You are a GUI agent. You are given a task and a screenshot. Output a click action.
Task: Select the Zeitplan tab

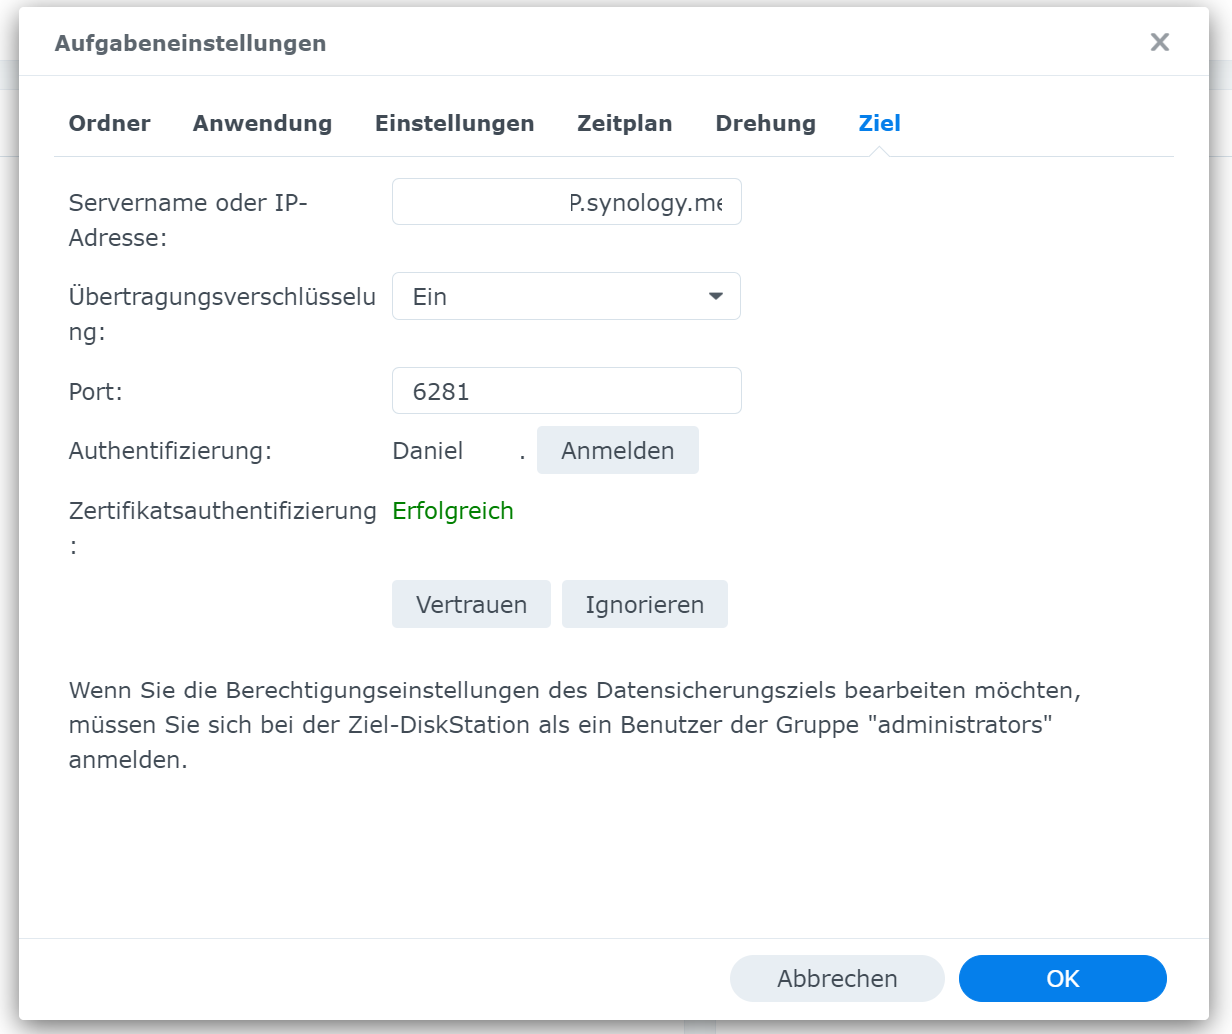[x=624, y=123]
